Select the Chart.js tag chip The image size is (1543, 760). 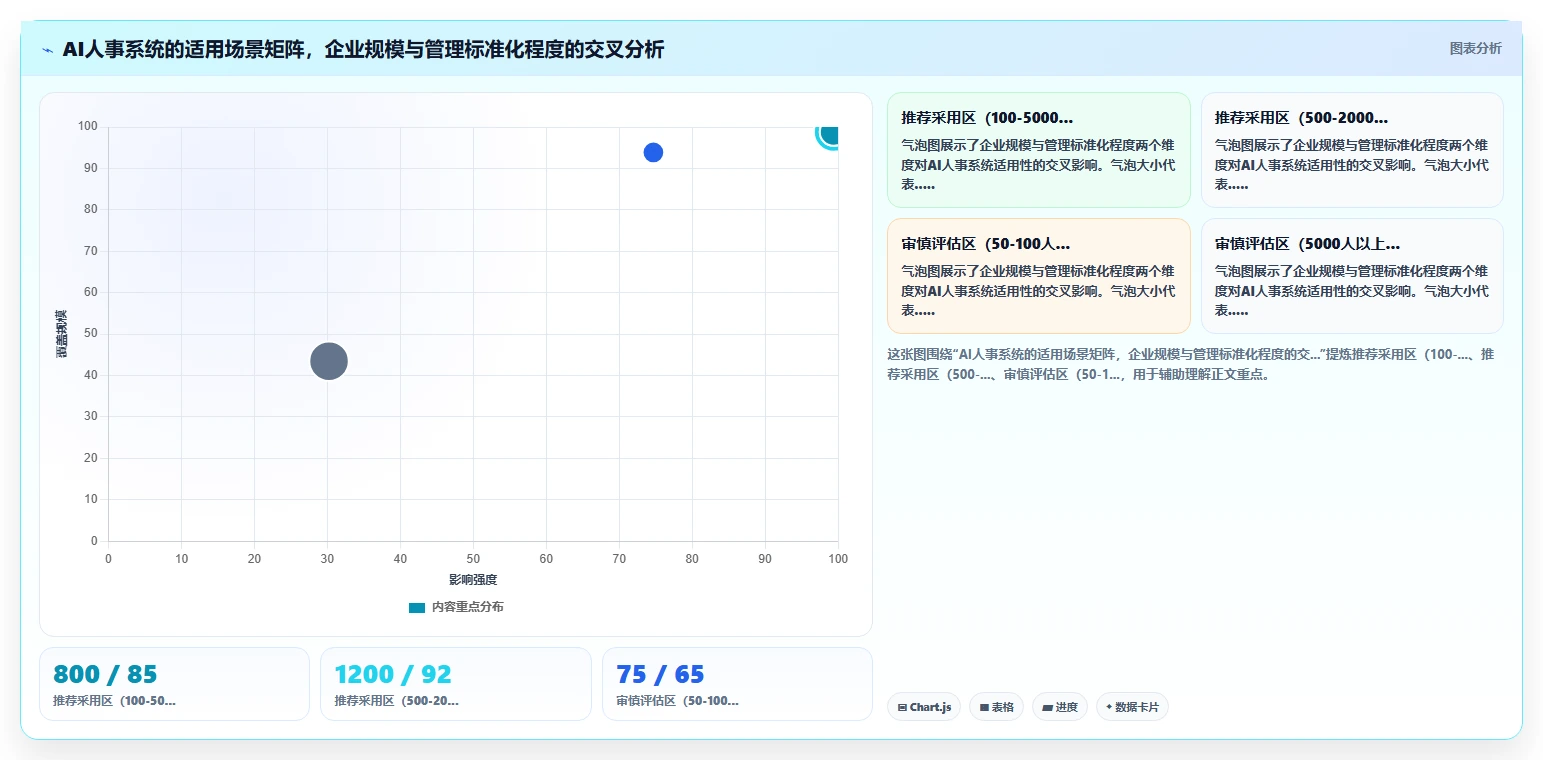[x=923, y=707]
